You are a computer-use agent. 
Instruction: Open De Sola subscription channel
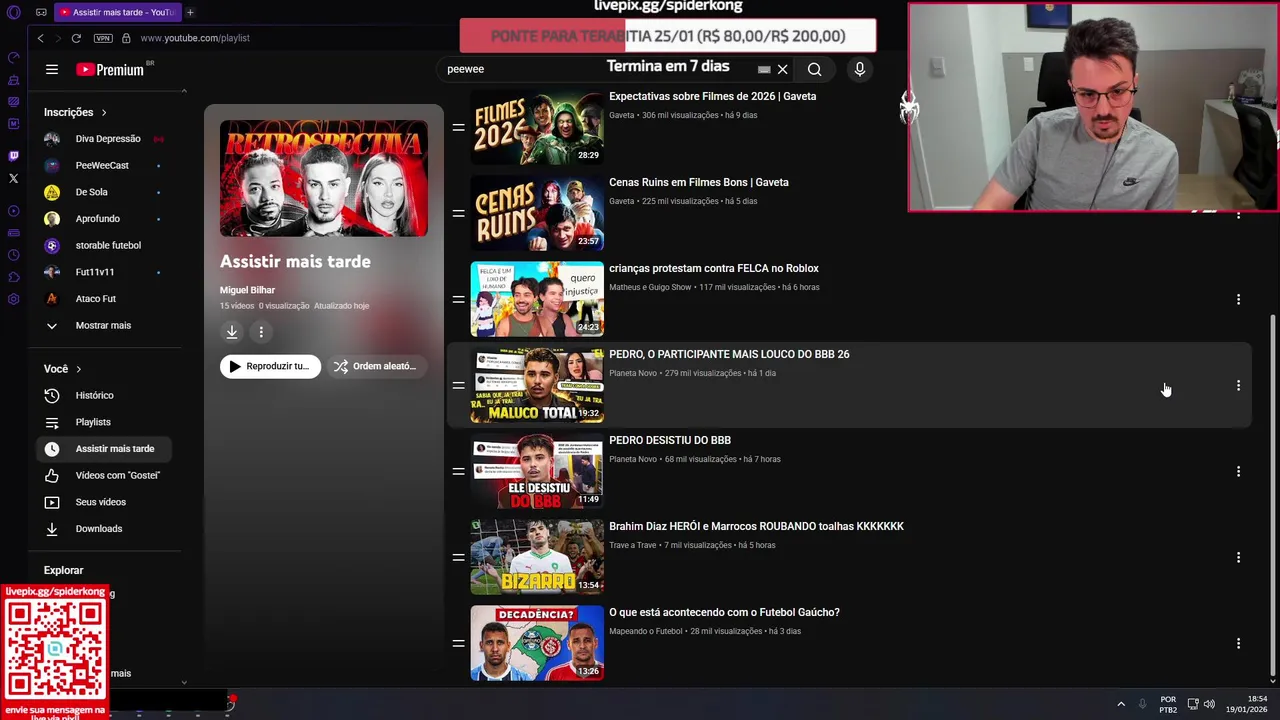(106, 192)
